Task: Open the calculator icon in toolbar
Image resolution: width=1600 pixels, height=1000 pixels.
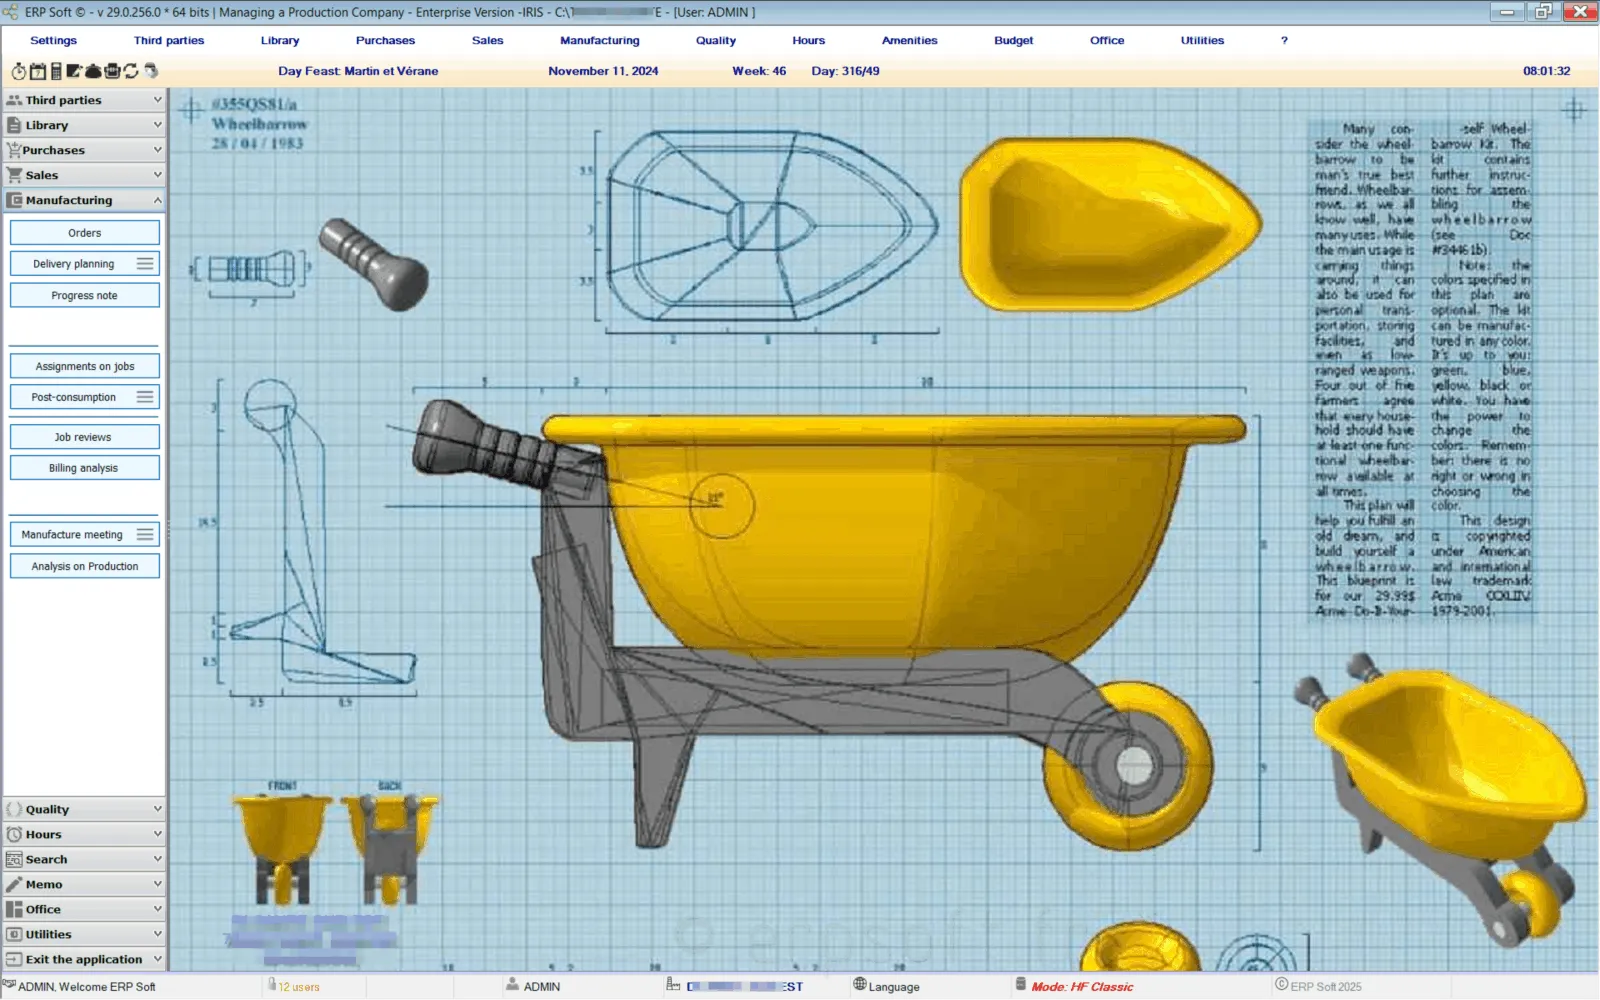Action: tap(56, 71)
